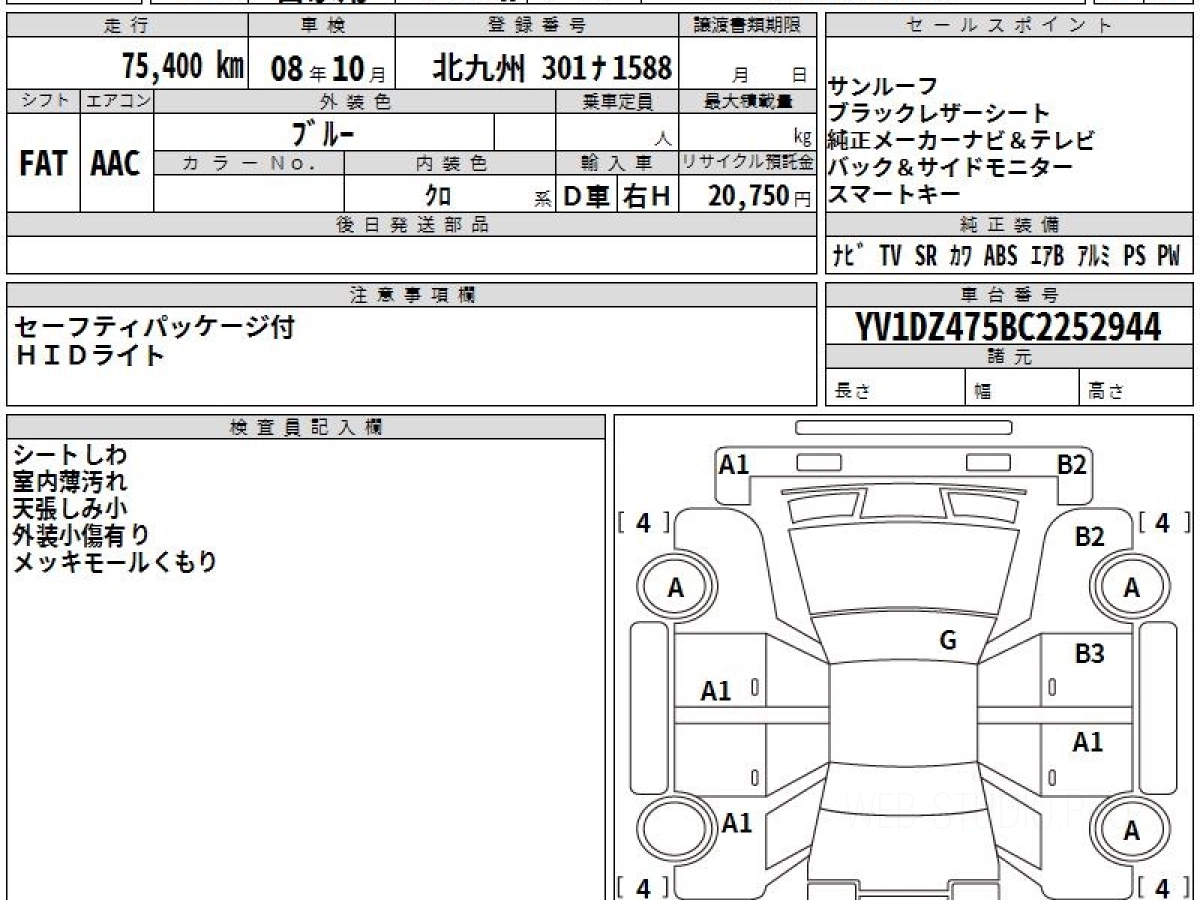The image size is (1200, 900).
Task: Select inspector note メッキモールくもり
Action: click(x=115, y=562)
